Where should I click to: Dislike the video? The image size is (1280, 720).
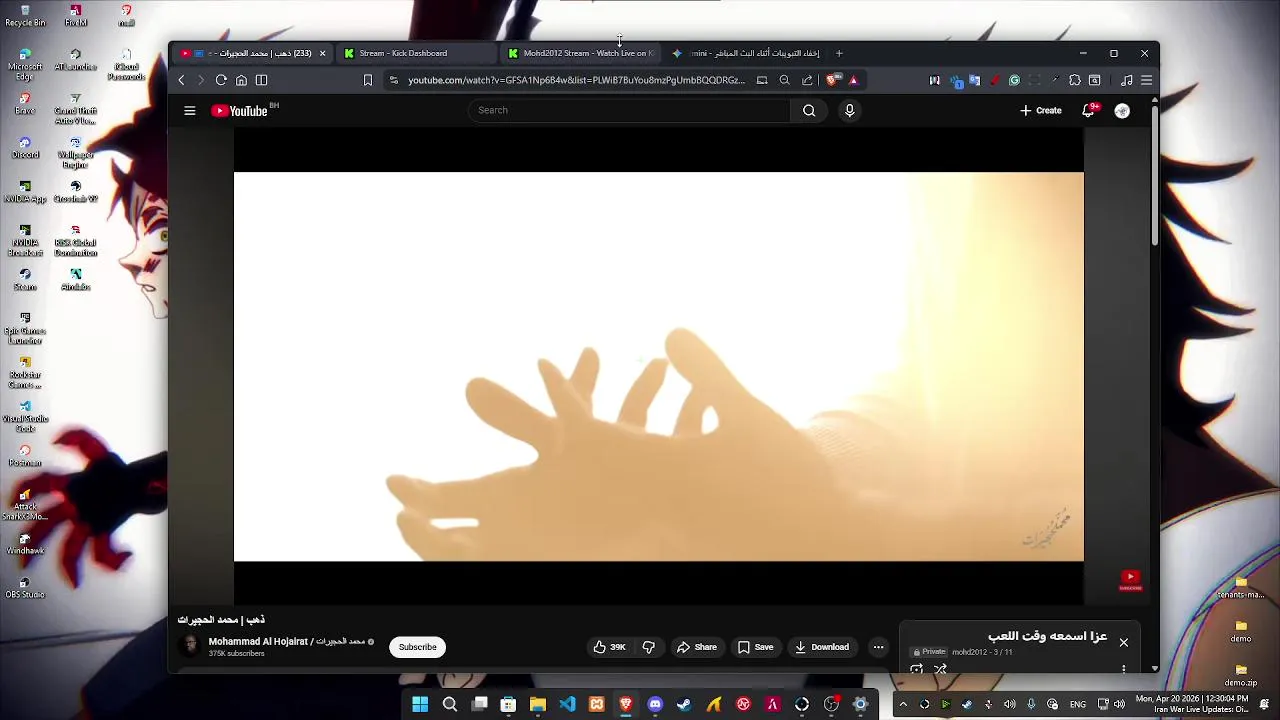pyautogui.click(x=648, y=647)
